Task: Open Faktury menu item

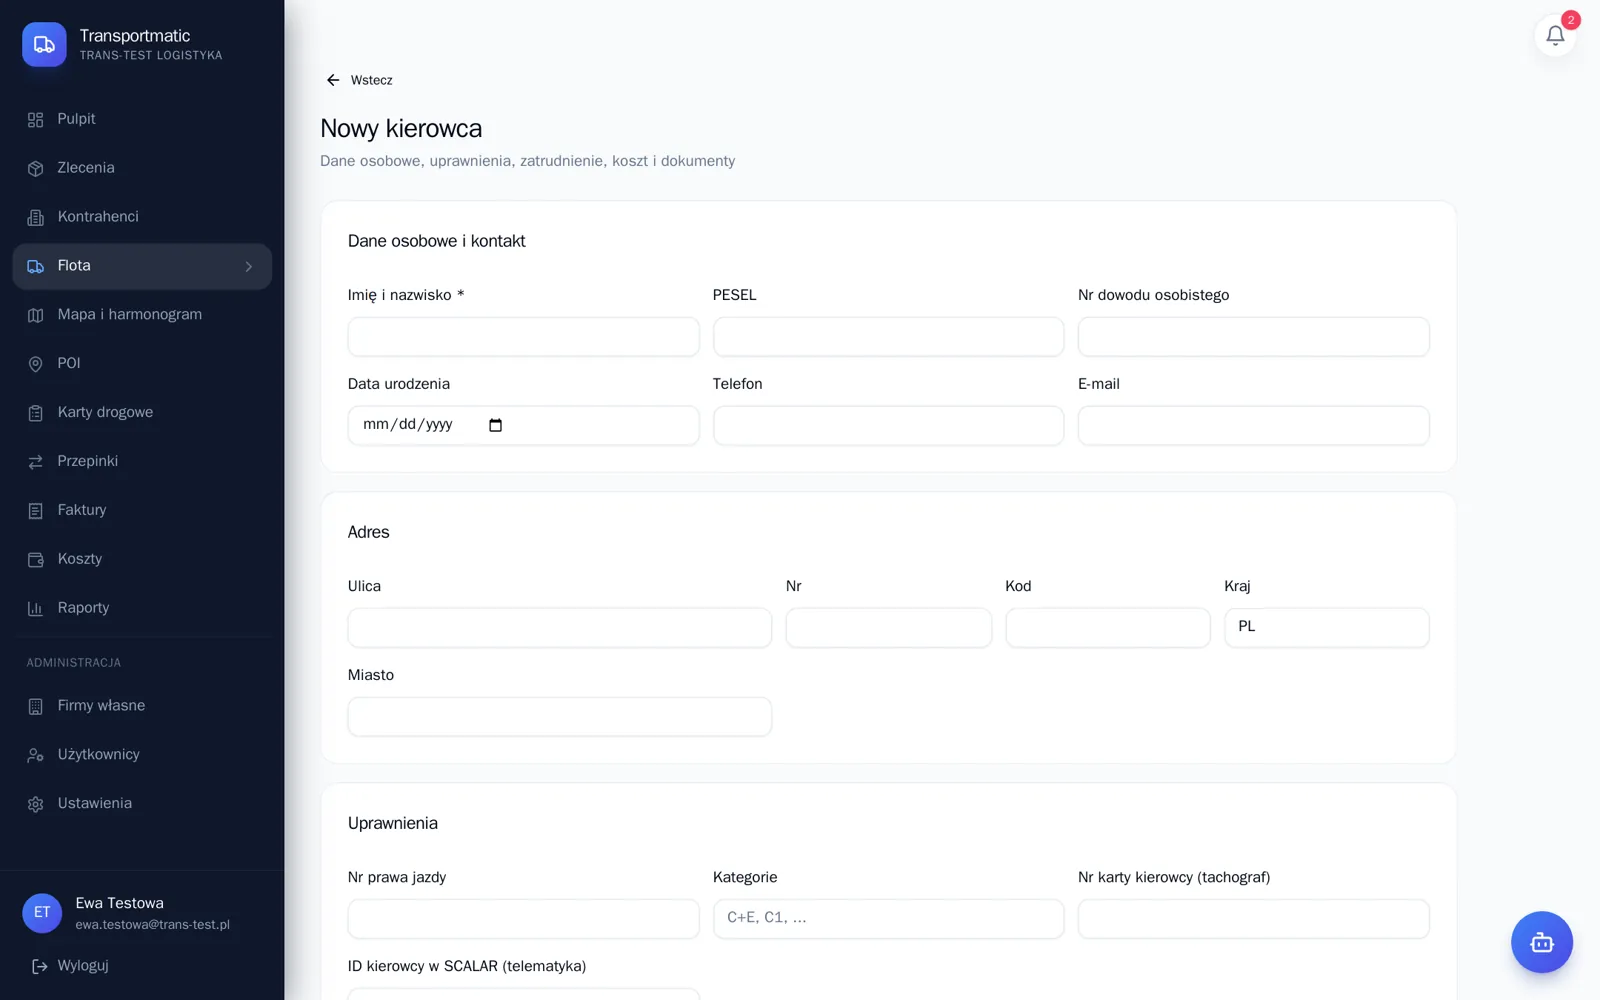Action: (142, 510)
